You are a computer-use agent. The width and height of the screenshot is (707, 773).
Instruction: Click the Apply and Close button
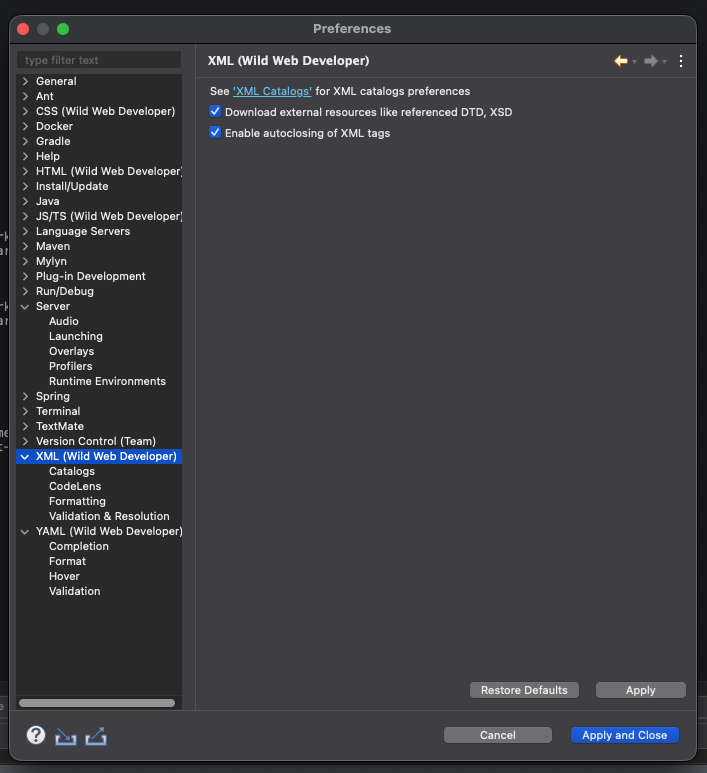(625, 735)
